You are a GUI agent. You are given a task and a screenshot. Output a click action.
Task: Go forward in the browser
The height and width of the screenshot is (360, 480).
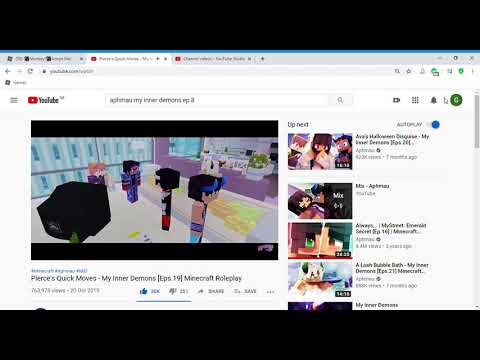click(x=19, y=71)
